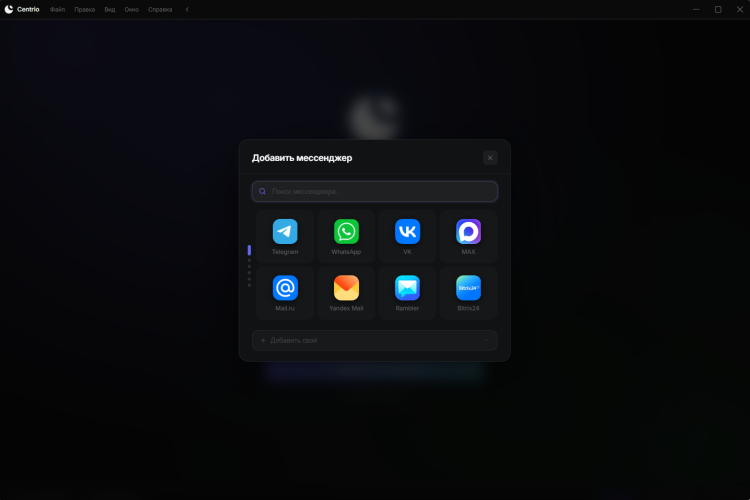Focus the Поиск мессенджера search field

[x=375, y=191]
